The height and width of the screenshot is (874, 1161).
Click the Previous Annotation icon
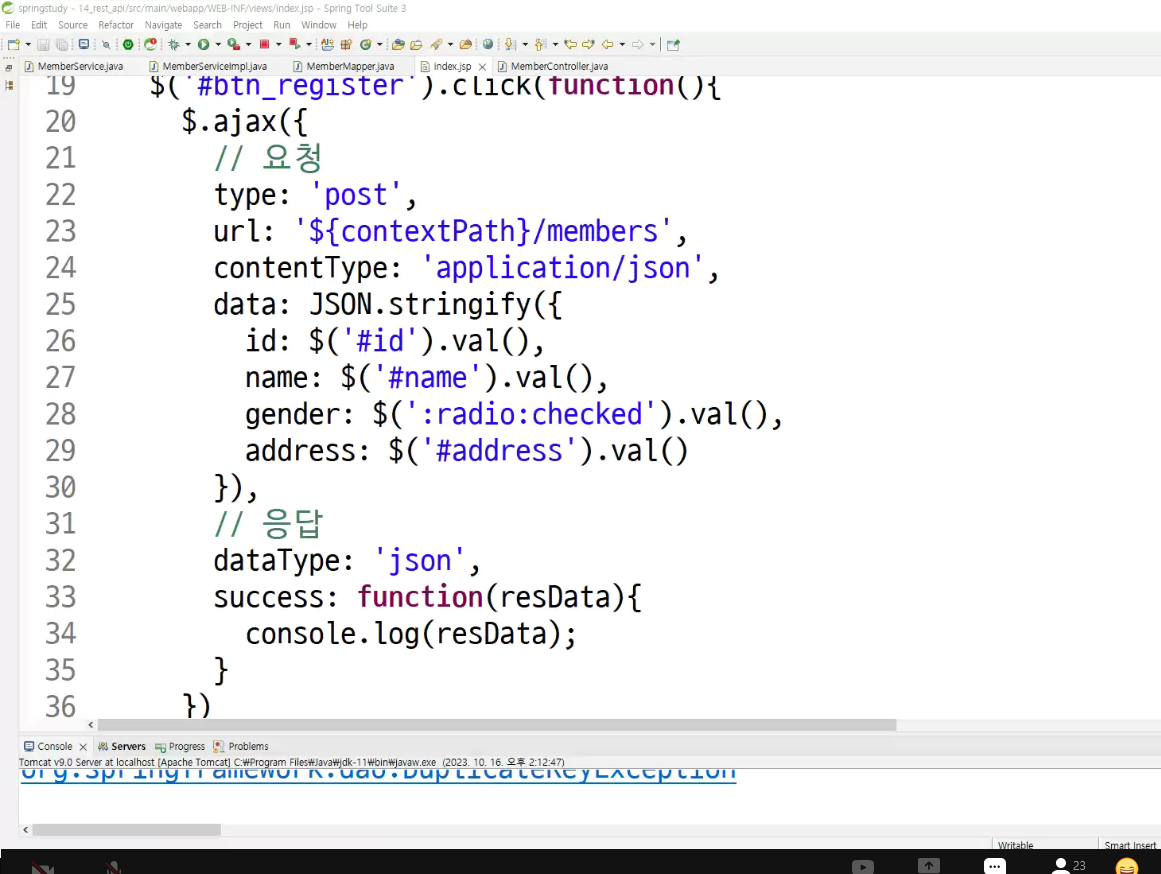point(541,44)
